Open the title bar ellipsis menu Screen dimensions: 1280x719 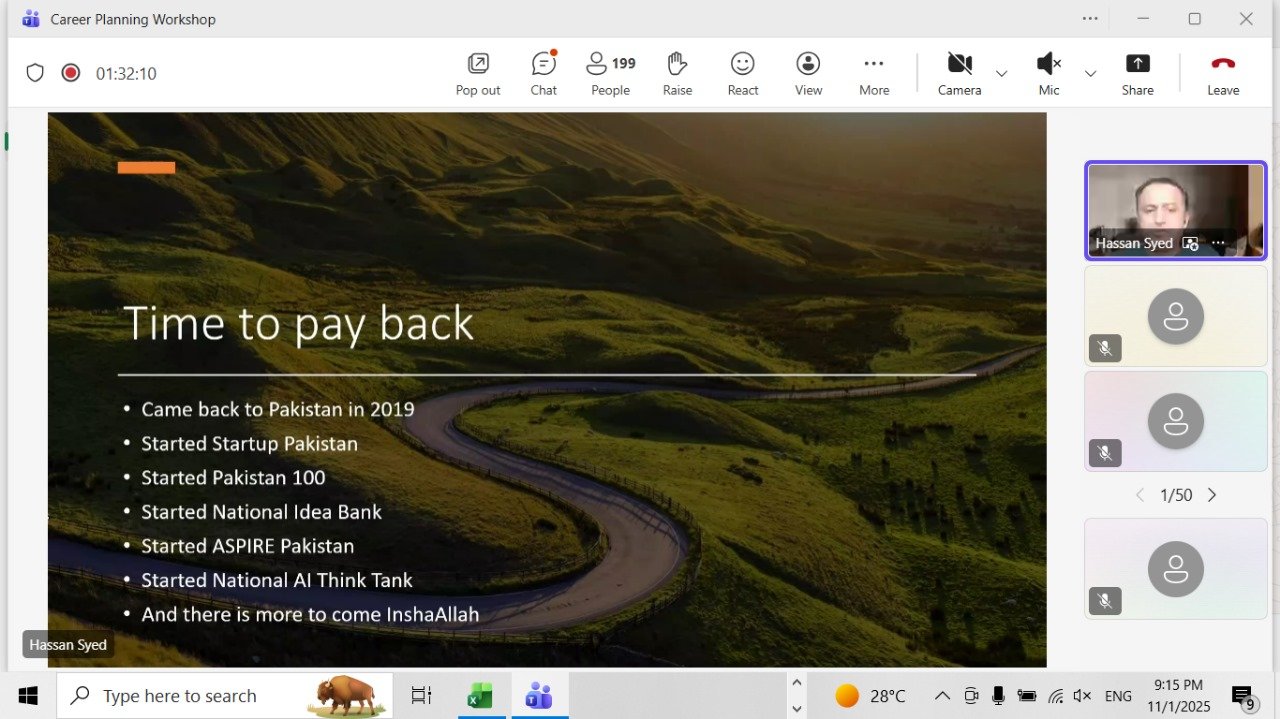pyautogui.click(x=1090, y=19)
